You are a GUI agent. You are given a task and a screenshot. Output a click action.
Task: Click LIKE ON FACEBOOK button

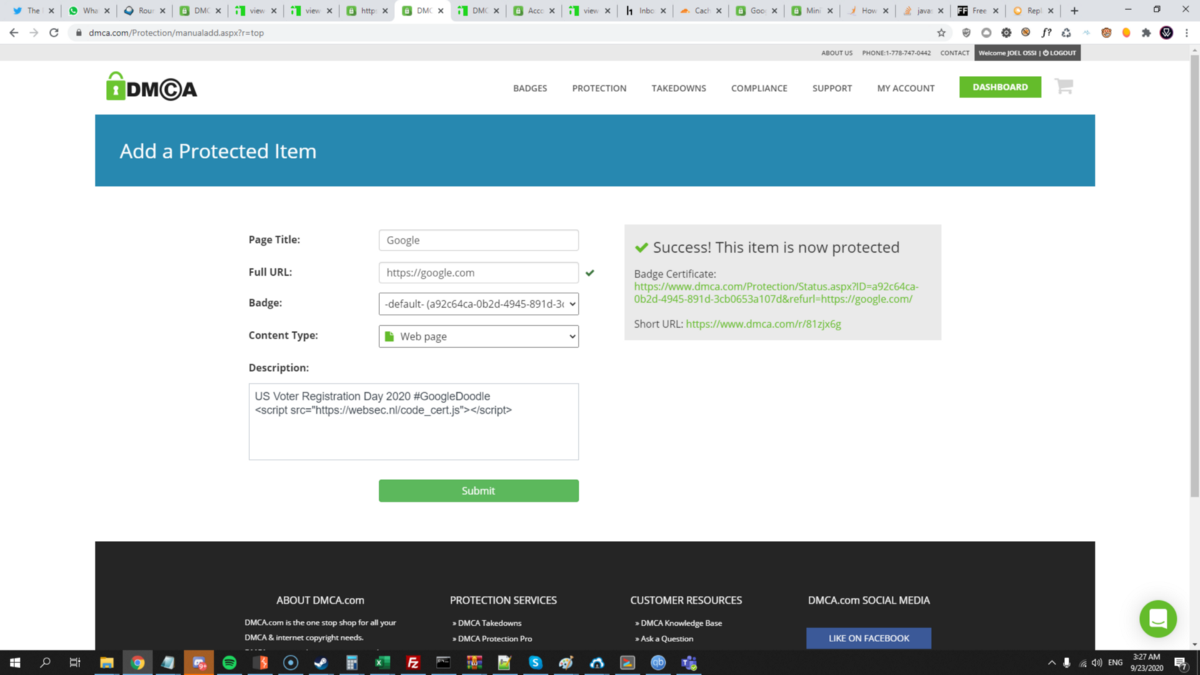coord(869,638)
